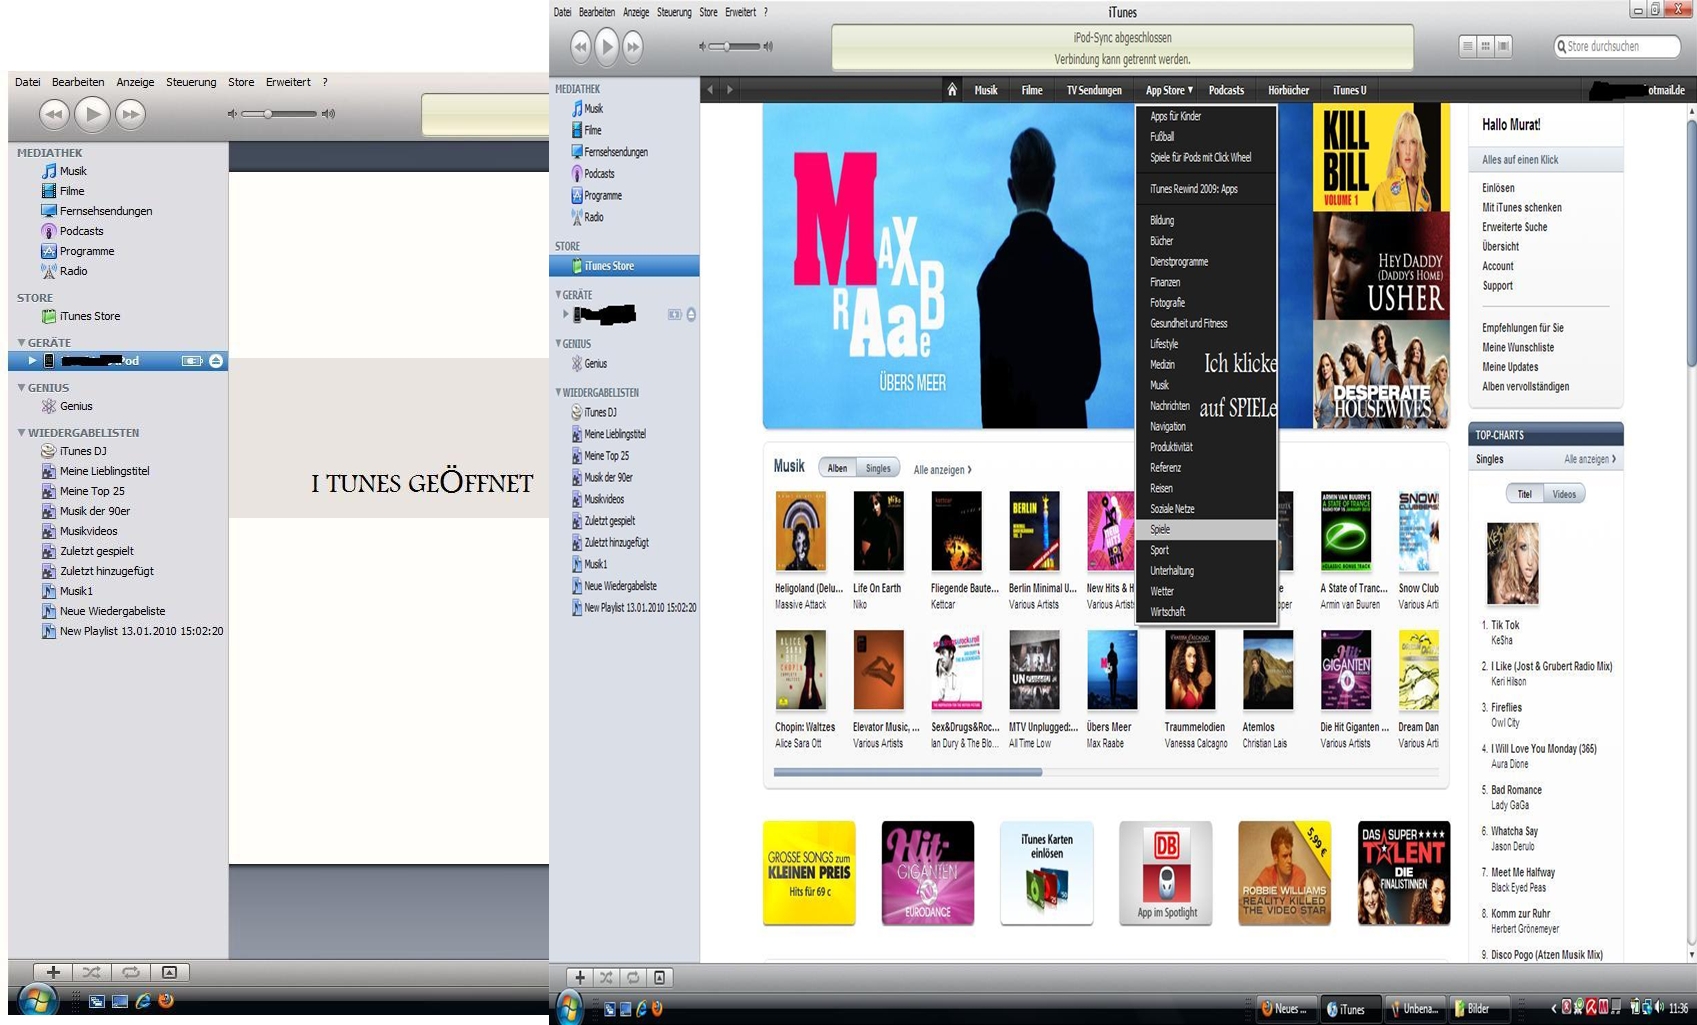
Task: Click the Tik Tok chart entry
Action: click(x=1505, y=625)
